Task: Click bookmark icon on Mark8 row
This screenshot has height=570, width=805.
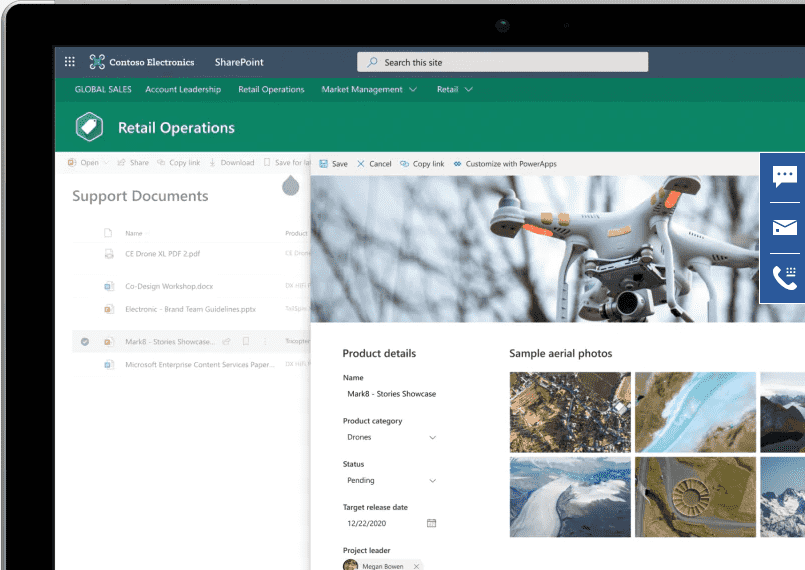Action: coord(246,341)
